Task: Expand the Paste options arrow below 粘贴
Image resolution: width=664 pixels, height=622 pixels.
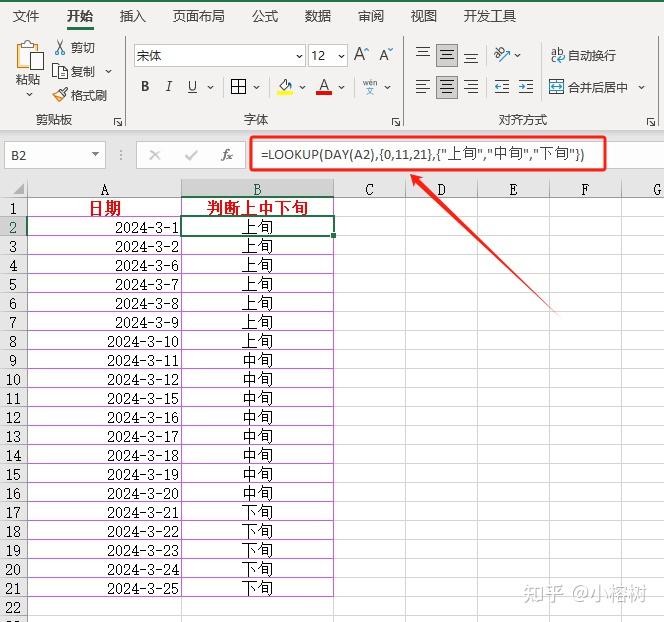Action: point(29,95)
